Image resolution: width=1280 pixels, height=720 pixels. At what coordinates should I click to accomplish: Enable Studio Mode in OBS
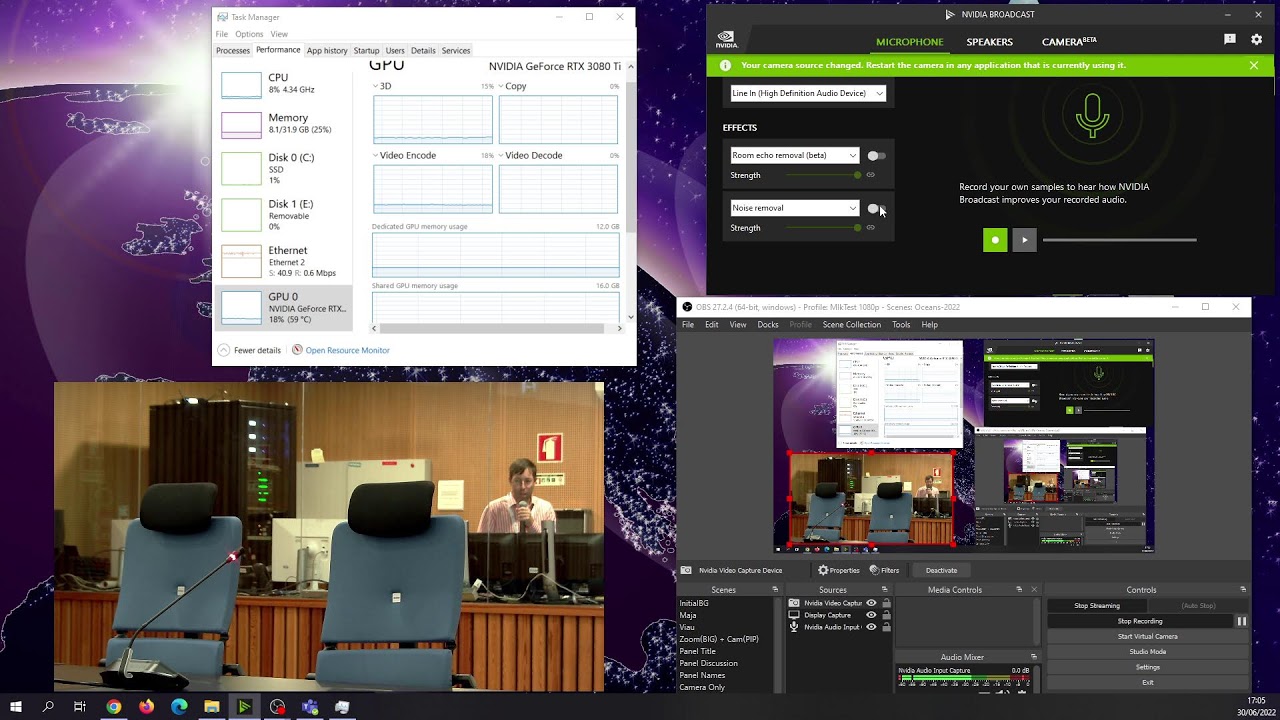[x=1147, y=652]
